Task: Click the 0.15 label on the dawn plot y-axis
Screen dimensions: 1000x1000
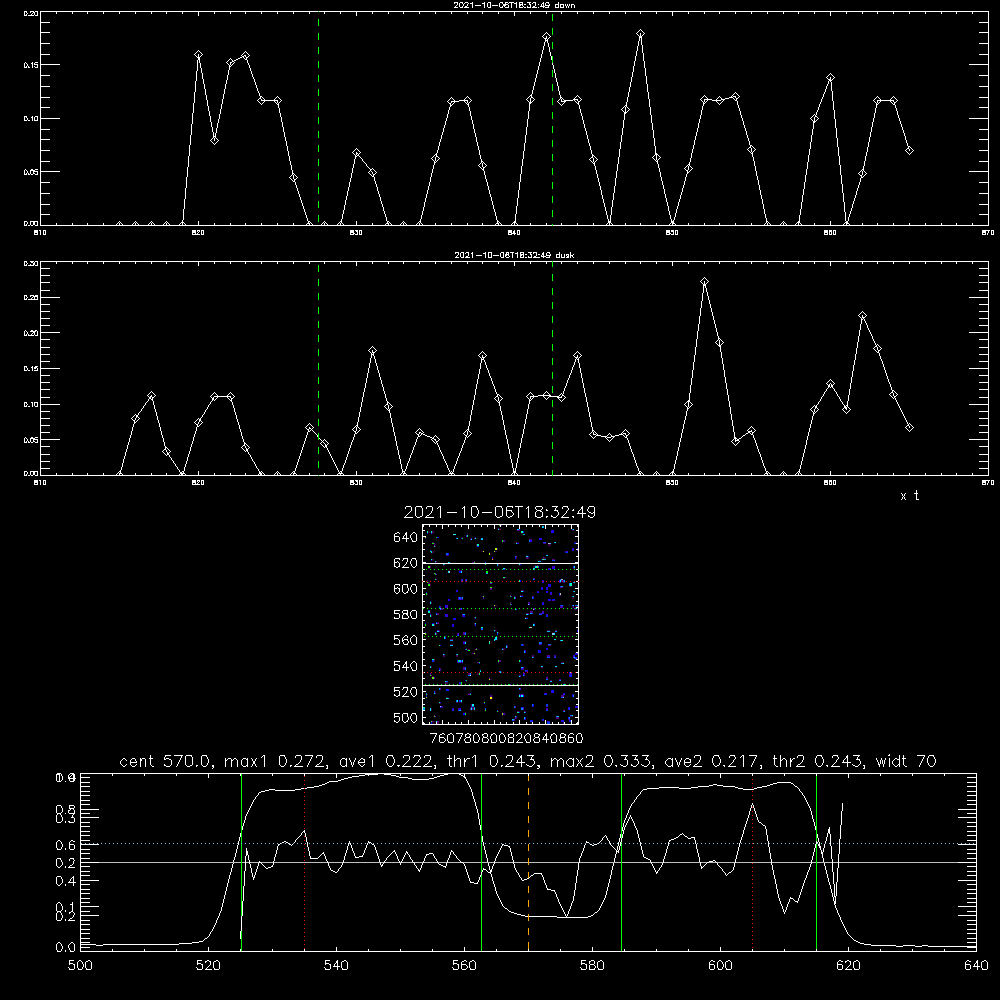Action: click(x=31, y=65)
